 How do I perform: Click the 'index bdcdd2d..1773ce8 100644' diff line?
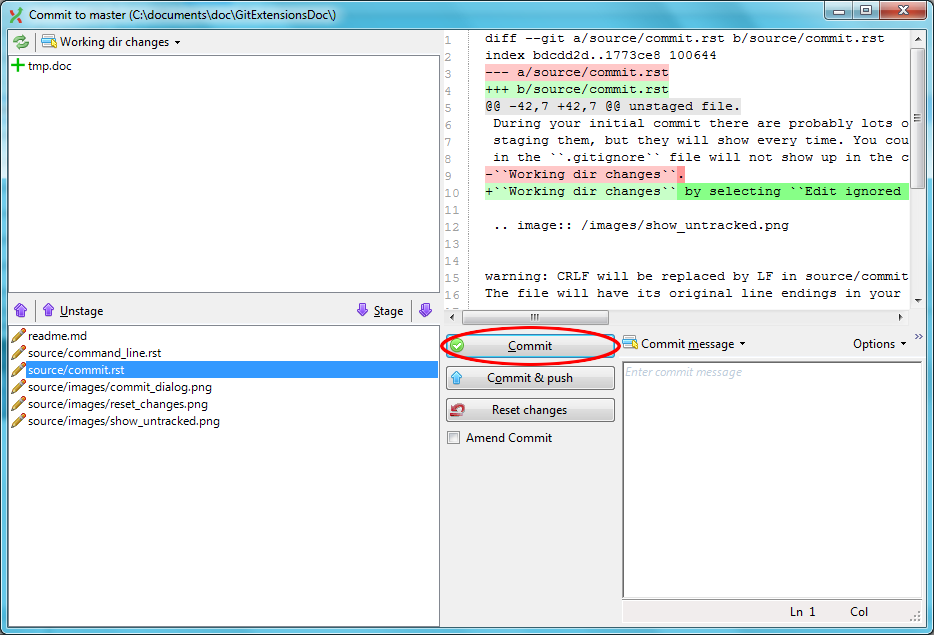coord(600,55)
